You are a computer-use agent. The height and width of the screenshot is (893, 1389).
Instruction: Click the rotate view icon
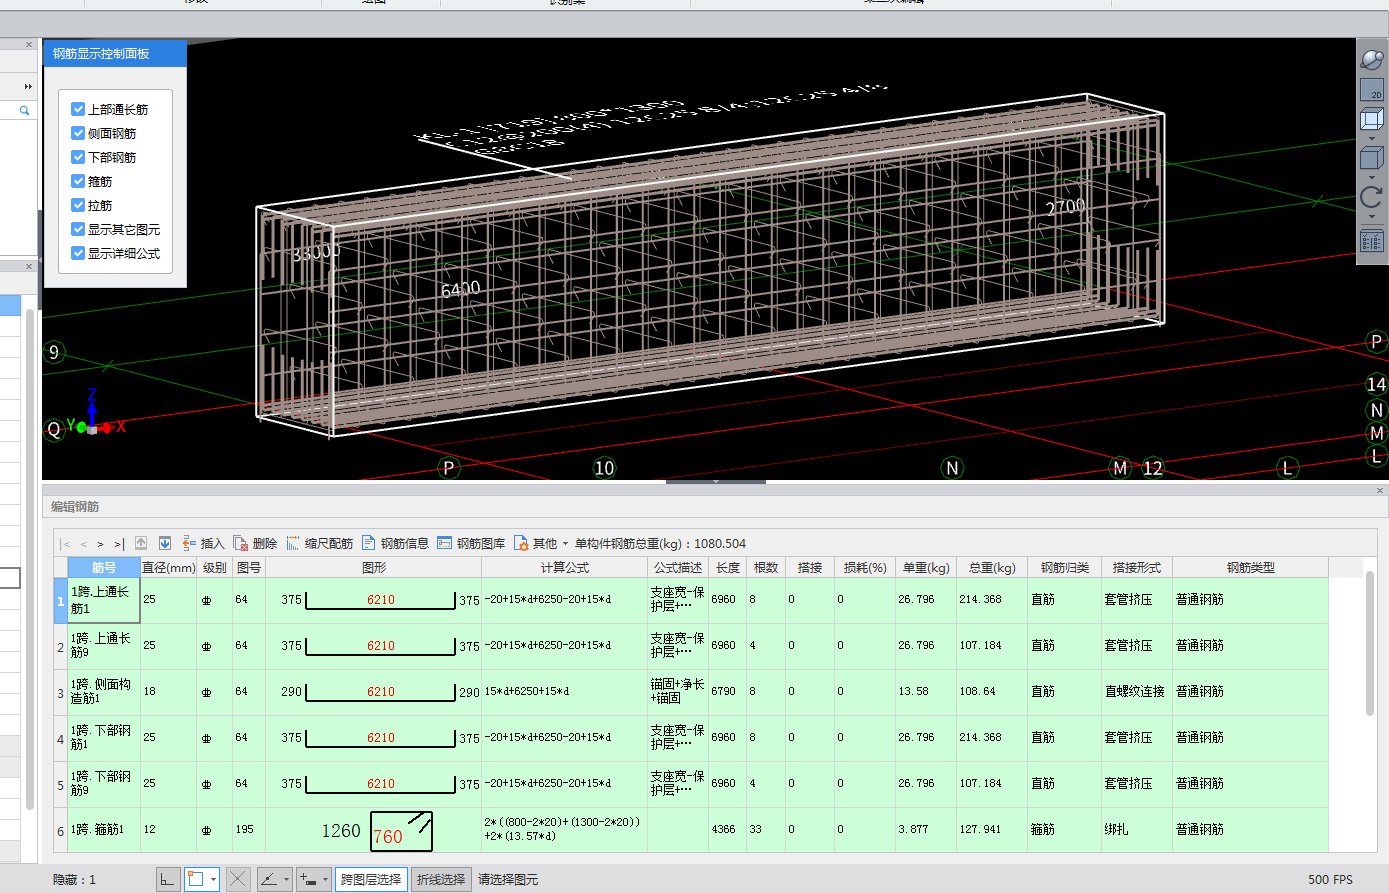click(1372, 197)
